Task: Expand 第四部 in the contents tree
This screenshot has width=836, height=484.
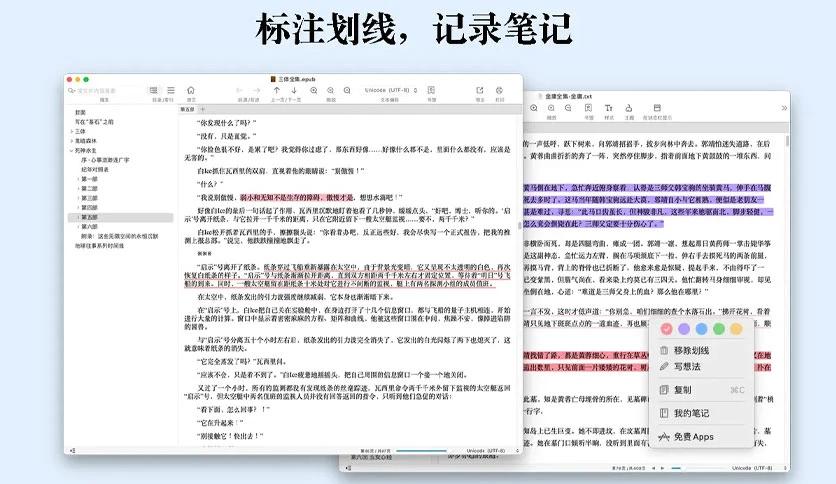Action: (78, 207)
